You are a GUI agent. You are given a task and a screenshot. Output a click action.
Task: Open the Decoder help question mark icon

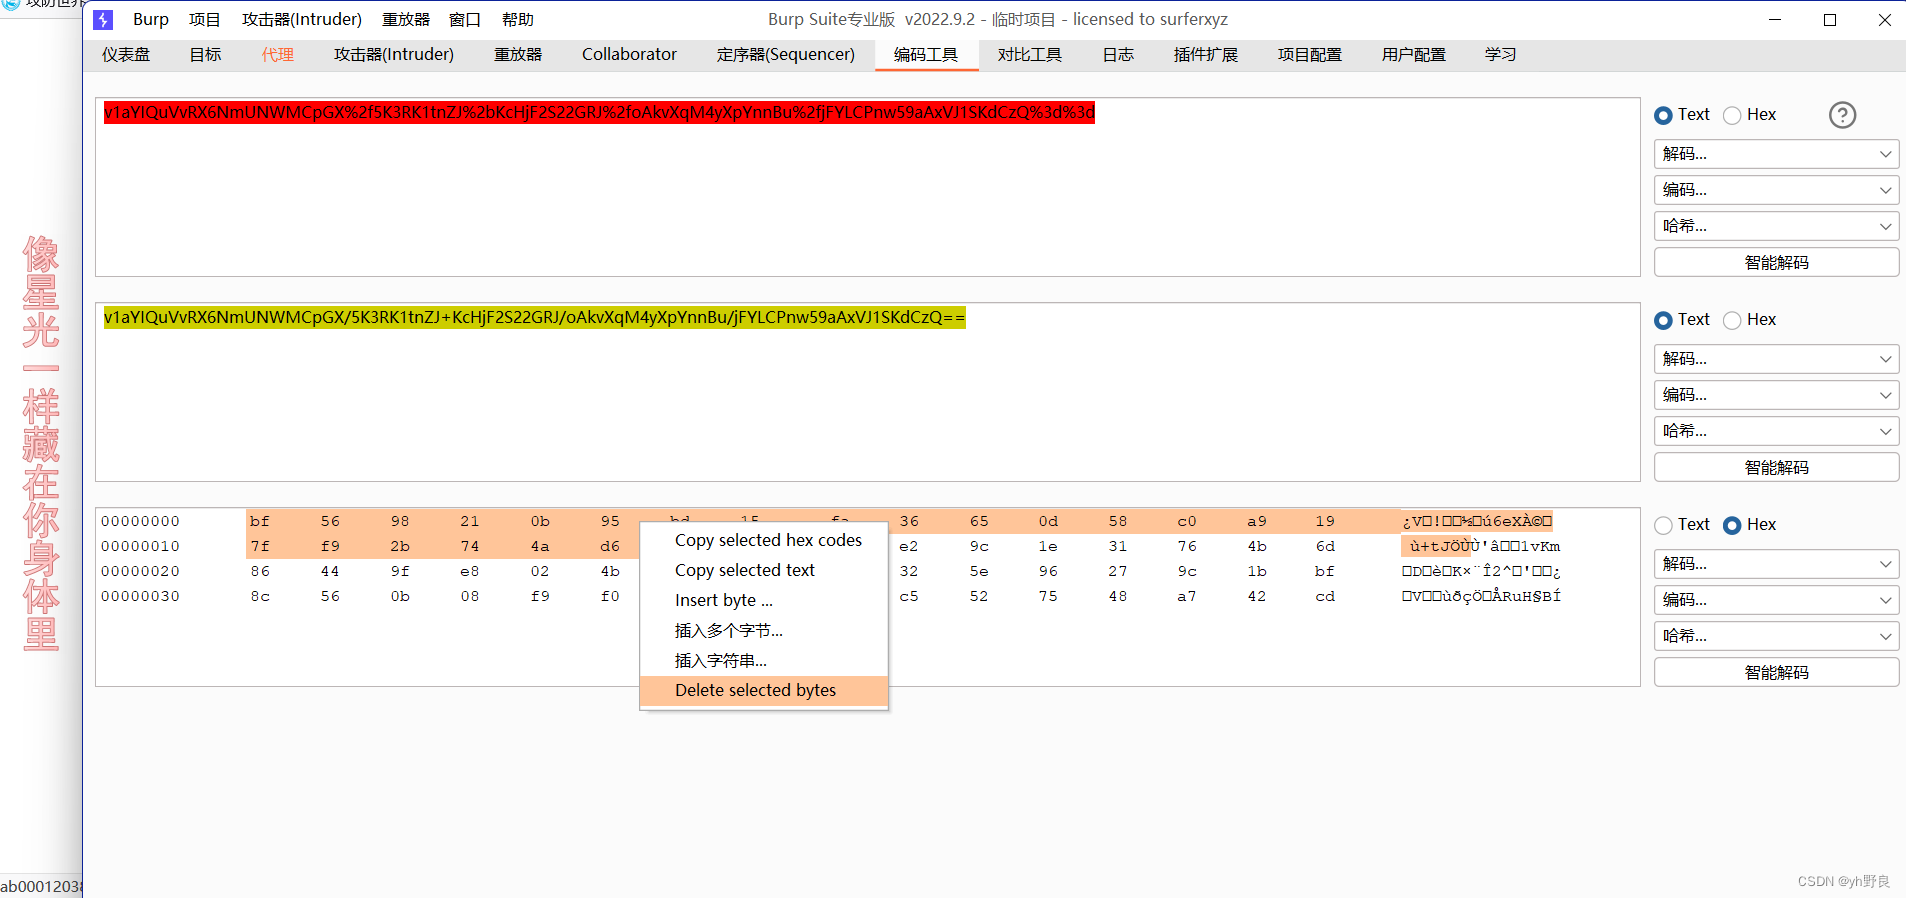coord(1842,115)
